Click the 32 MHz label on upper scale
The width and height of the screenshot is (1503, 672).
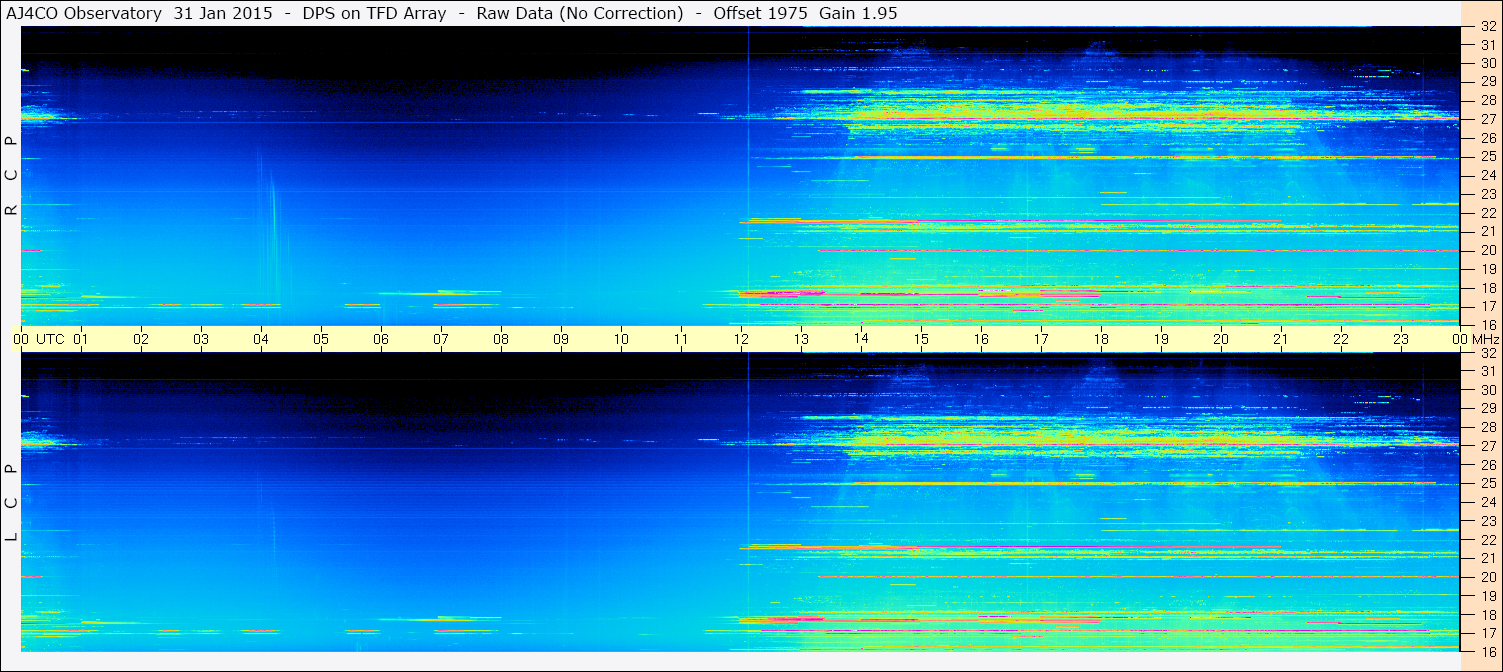click(x=1487, y=27)
